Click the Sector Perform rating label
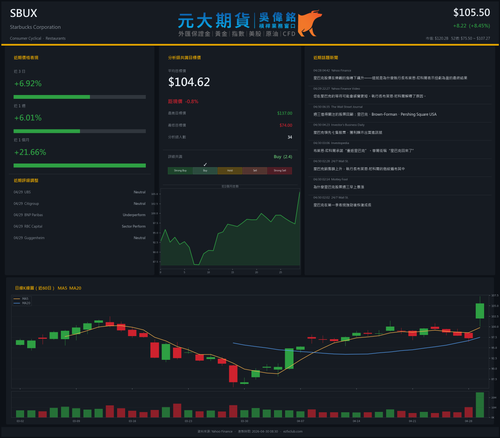Viewport: 500px width, 438px height. (134, 226)
